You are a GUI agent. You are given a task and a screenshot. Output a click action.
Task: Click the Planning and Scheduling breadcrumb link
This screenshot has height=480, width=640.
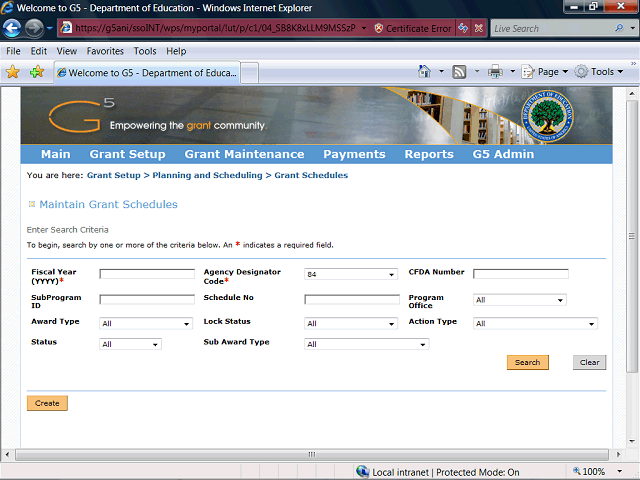pyautogui.click(x=207, y=175)
